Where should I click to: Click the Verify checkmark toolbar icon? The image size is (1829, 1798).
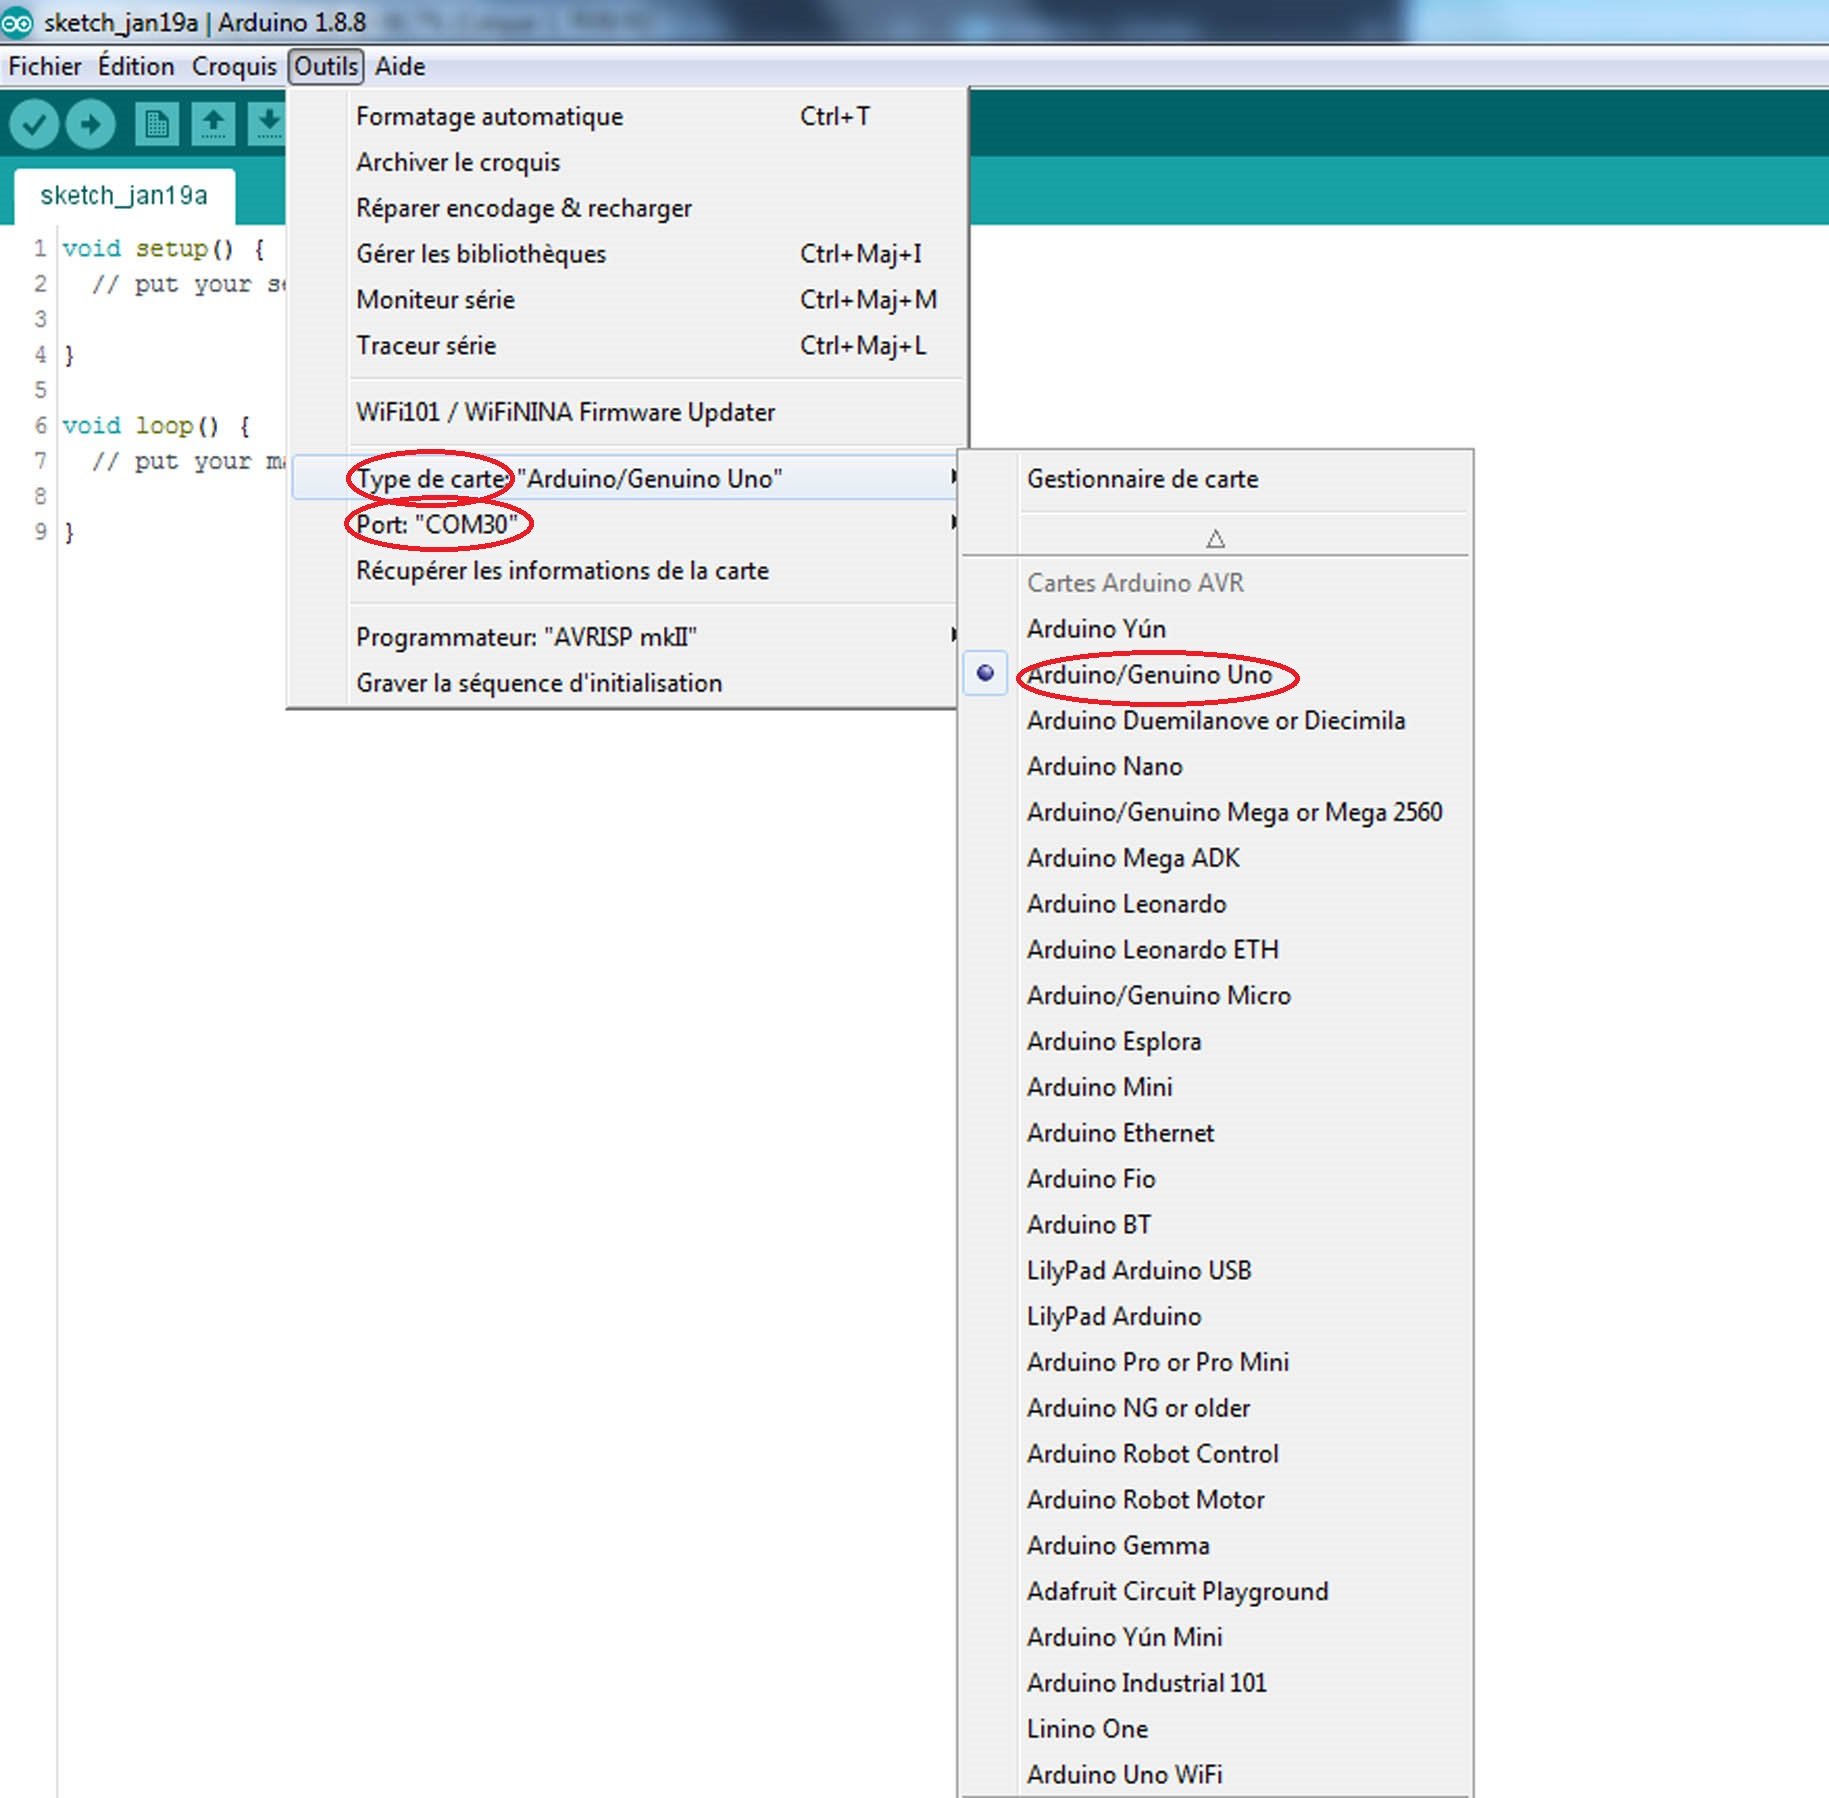pos(34,124)
